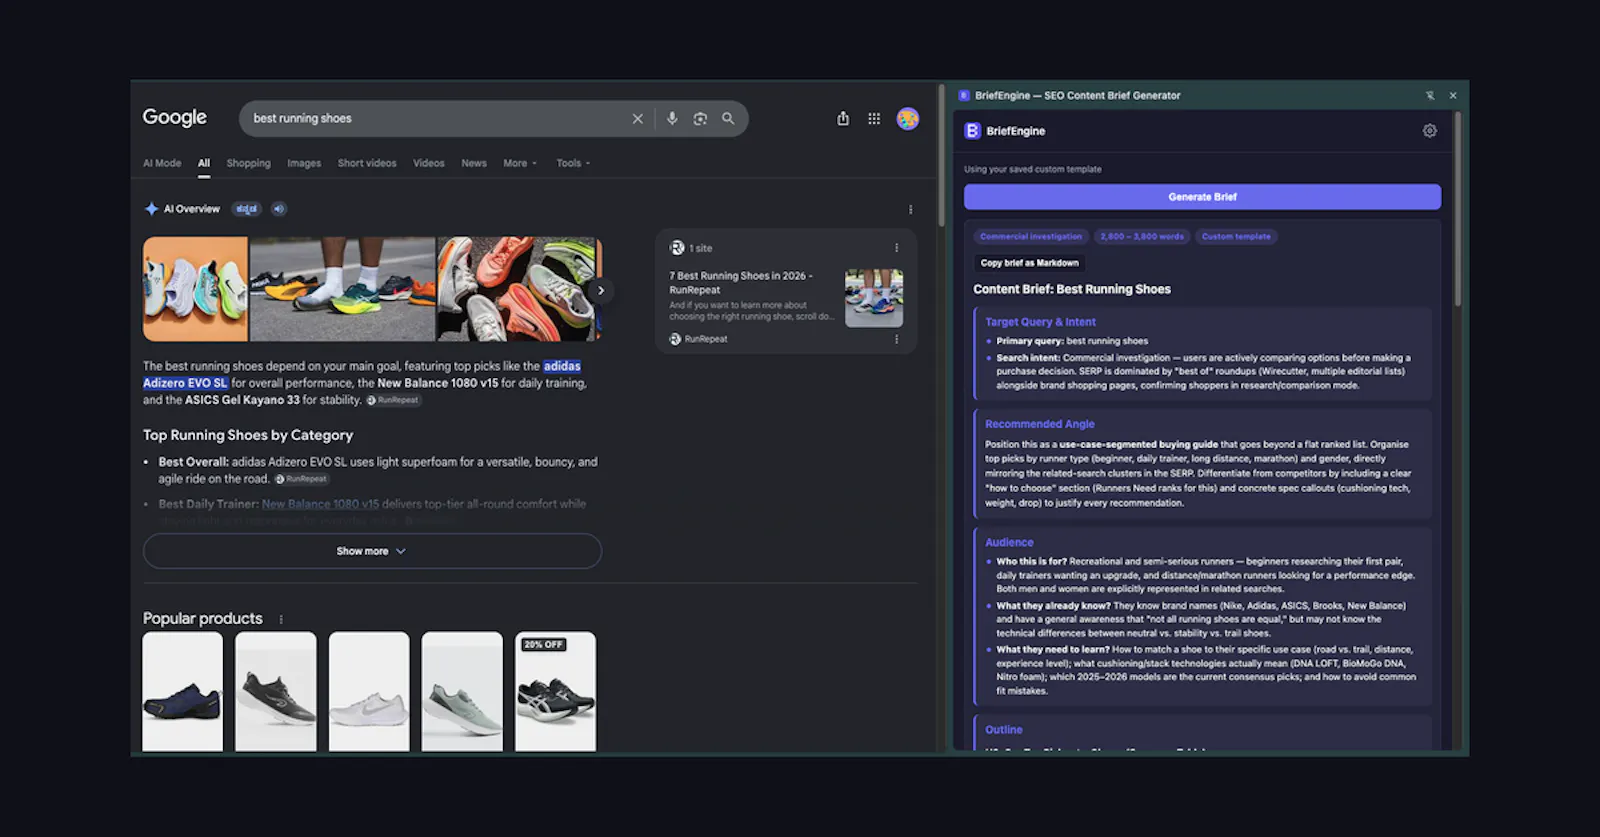Viewport: 1600px width, 837px height.
Task: Click the 2,800 – 3,800 words tag
Action: (1142, 237)
